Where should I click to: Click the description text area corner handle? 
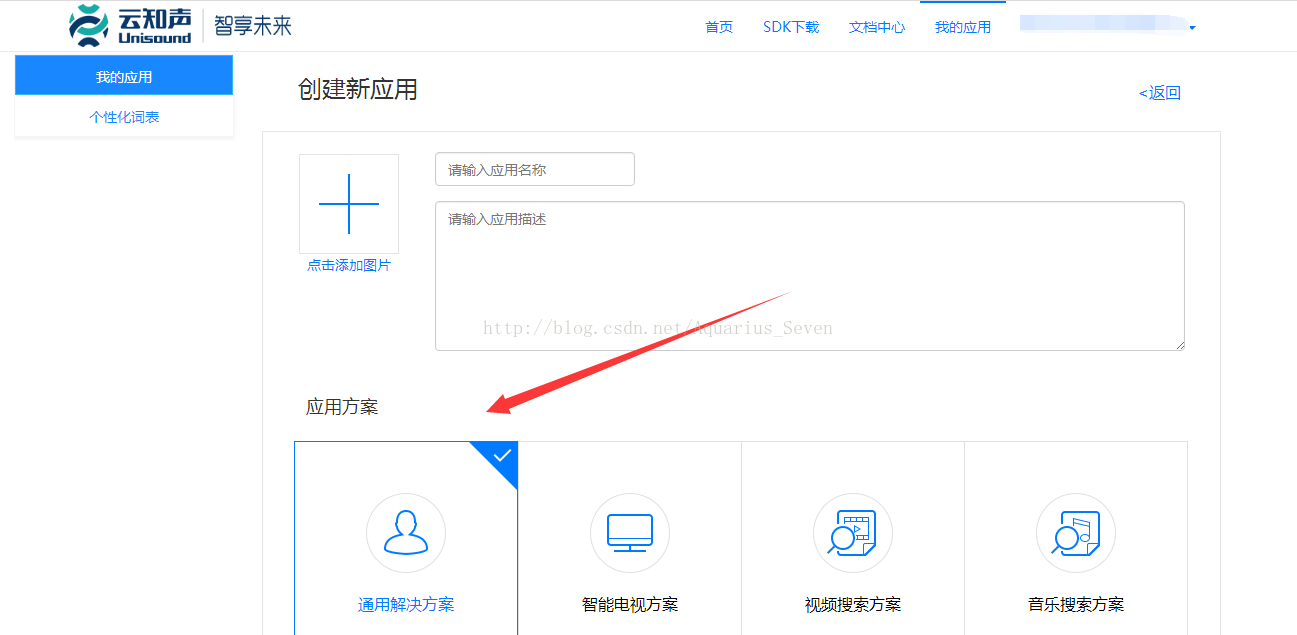1179,345
